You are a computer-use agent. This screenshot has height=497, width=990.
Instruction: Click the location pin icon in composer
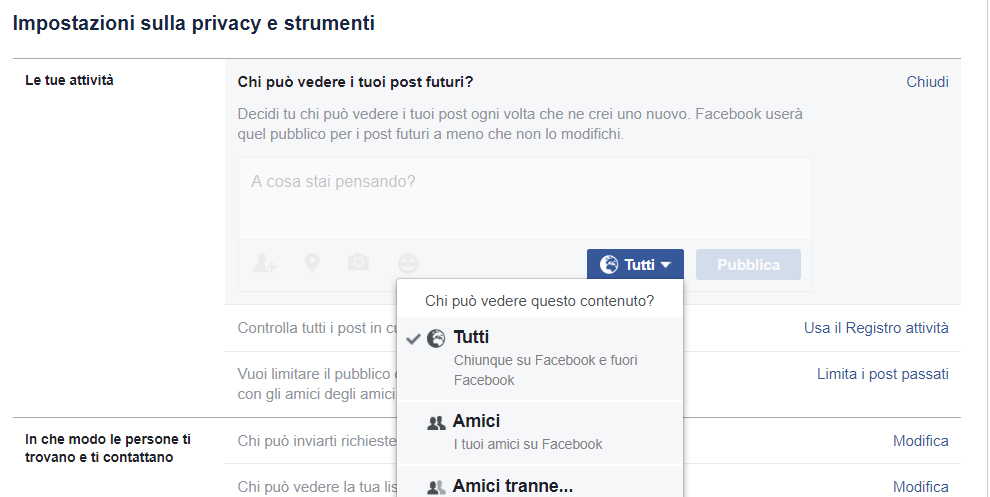(313, 263)
